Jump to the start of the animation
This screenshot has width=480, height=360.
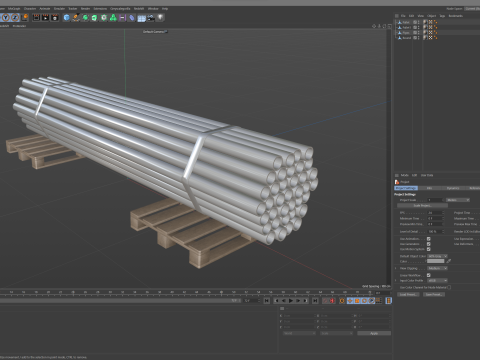(x=267, y=301)
